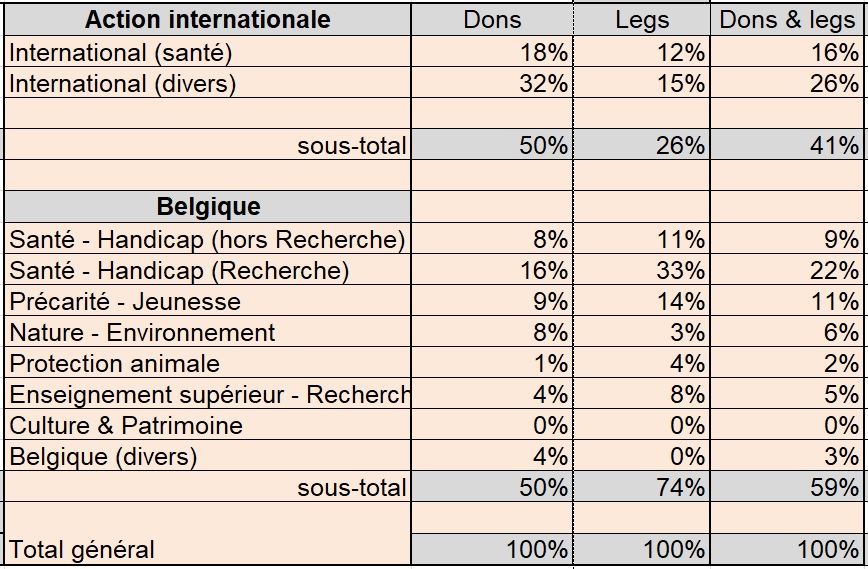Click the Dons column header
The height and width of the screenshot is (569, 868).
[x=492, y=20]
